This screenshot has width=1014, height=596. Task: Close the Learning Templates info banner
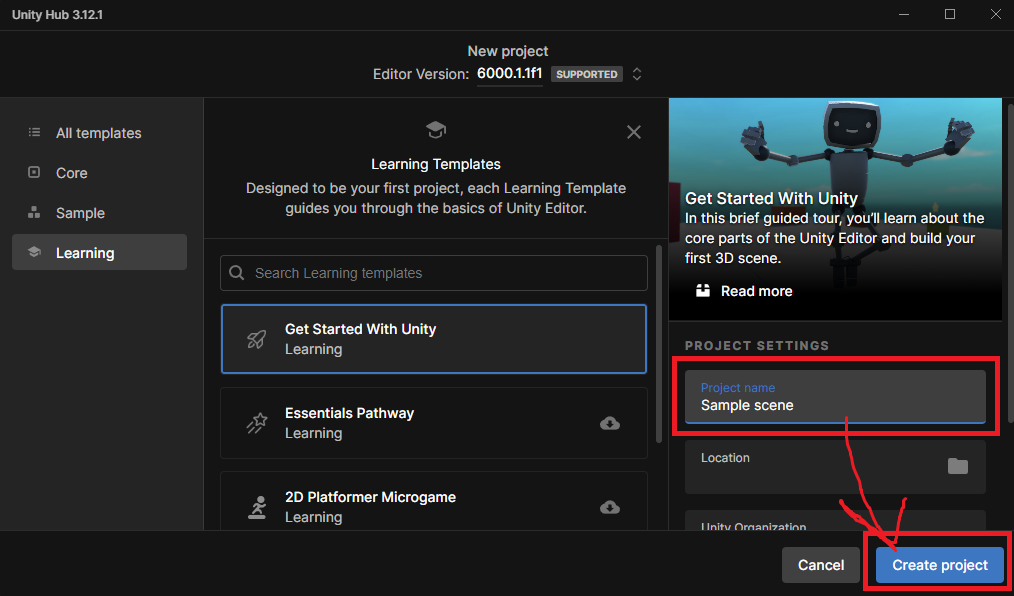[634, 132]
